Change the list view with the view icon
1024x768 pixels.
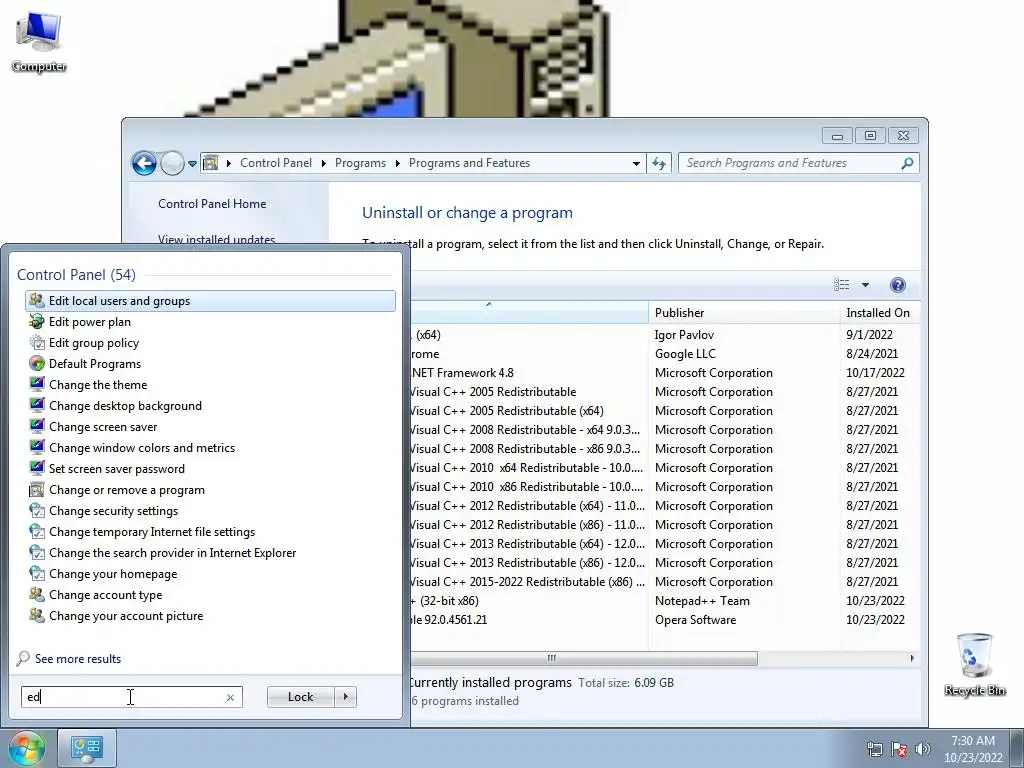click(x=842, y=285)
